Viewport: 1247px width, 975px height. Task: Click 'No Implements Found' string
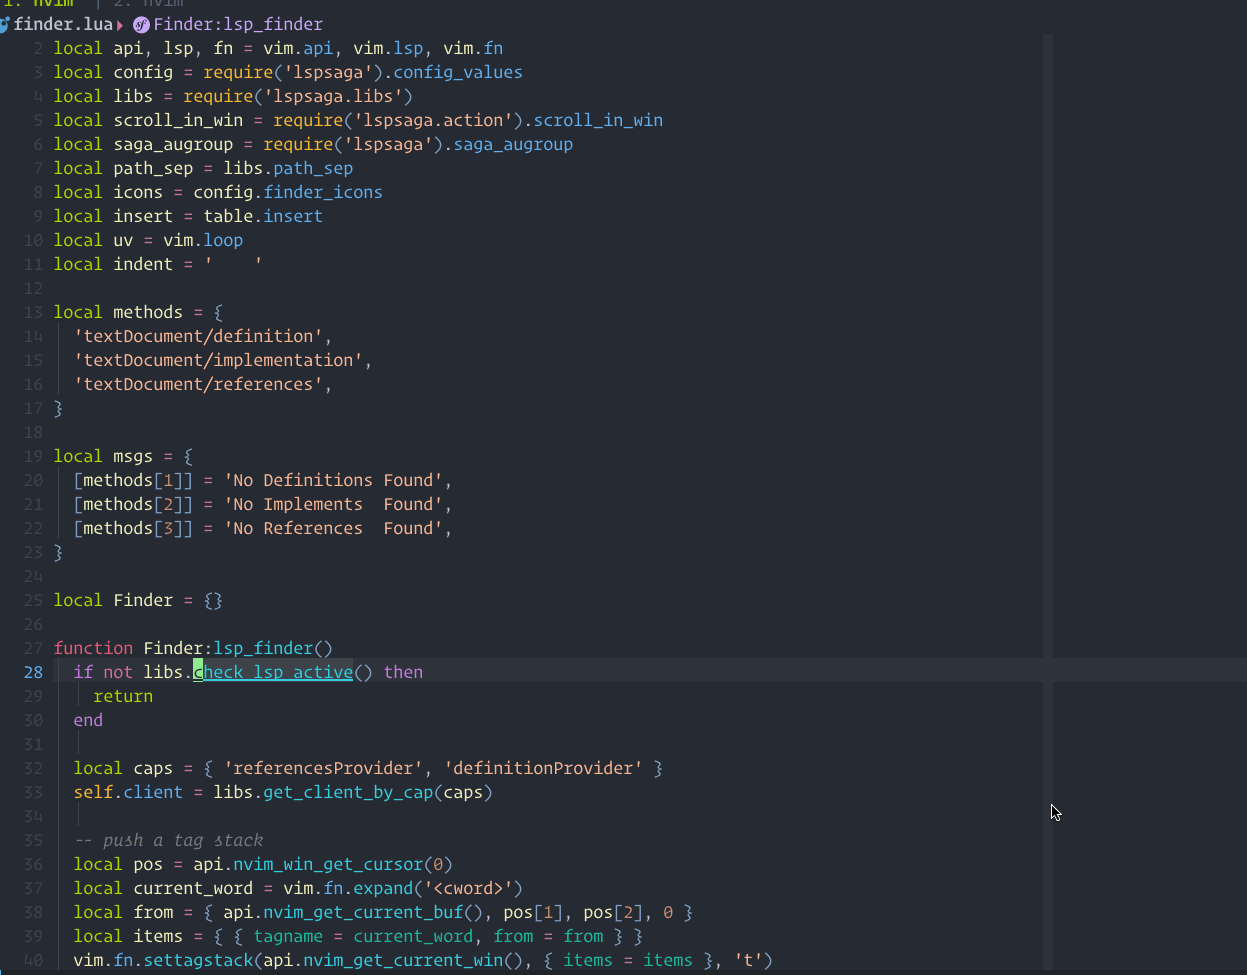[333, 504]
